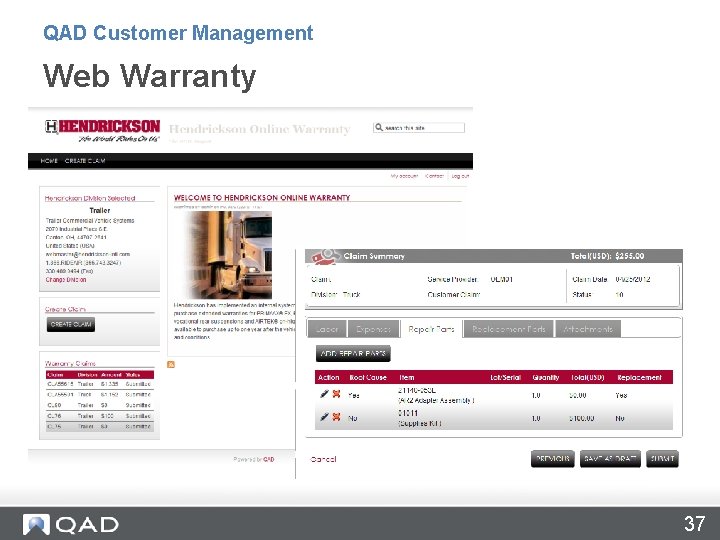Click the ADD REPAIR PARTS button

pyautogui.click(x=353, y=354)
